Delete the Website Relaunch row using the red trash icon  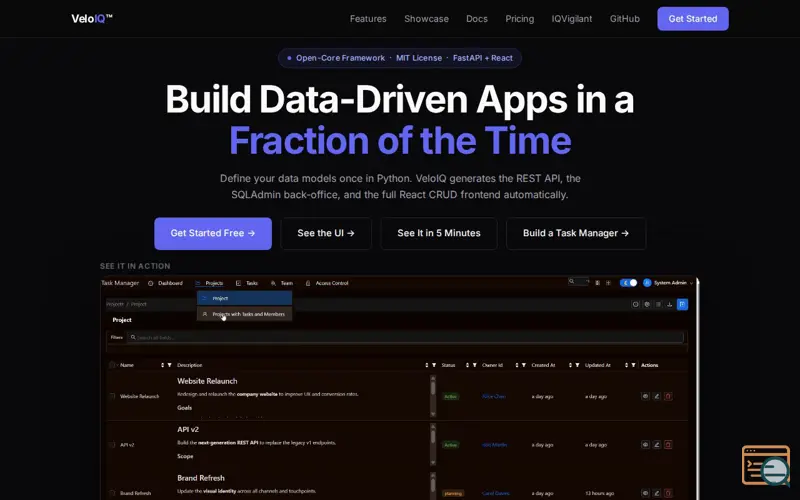coord(668,396)
